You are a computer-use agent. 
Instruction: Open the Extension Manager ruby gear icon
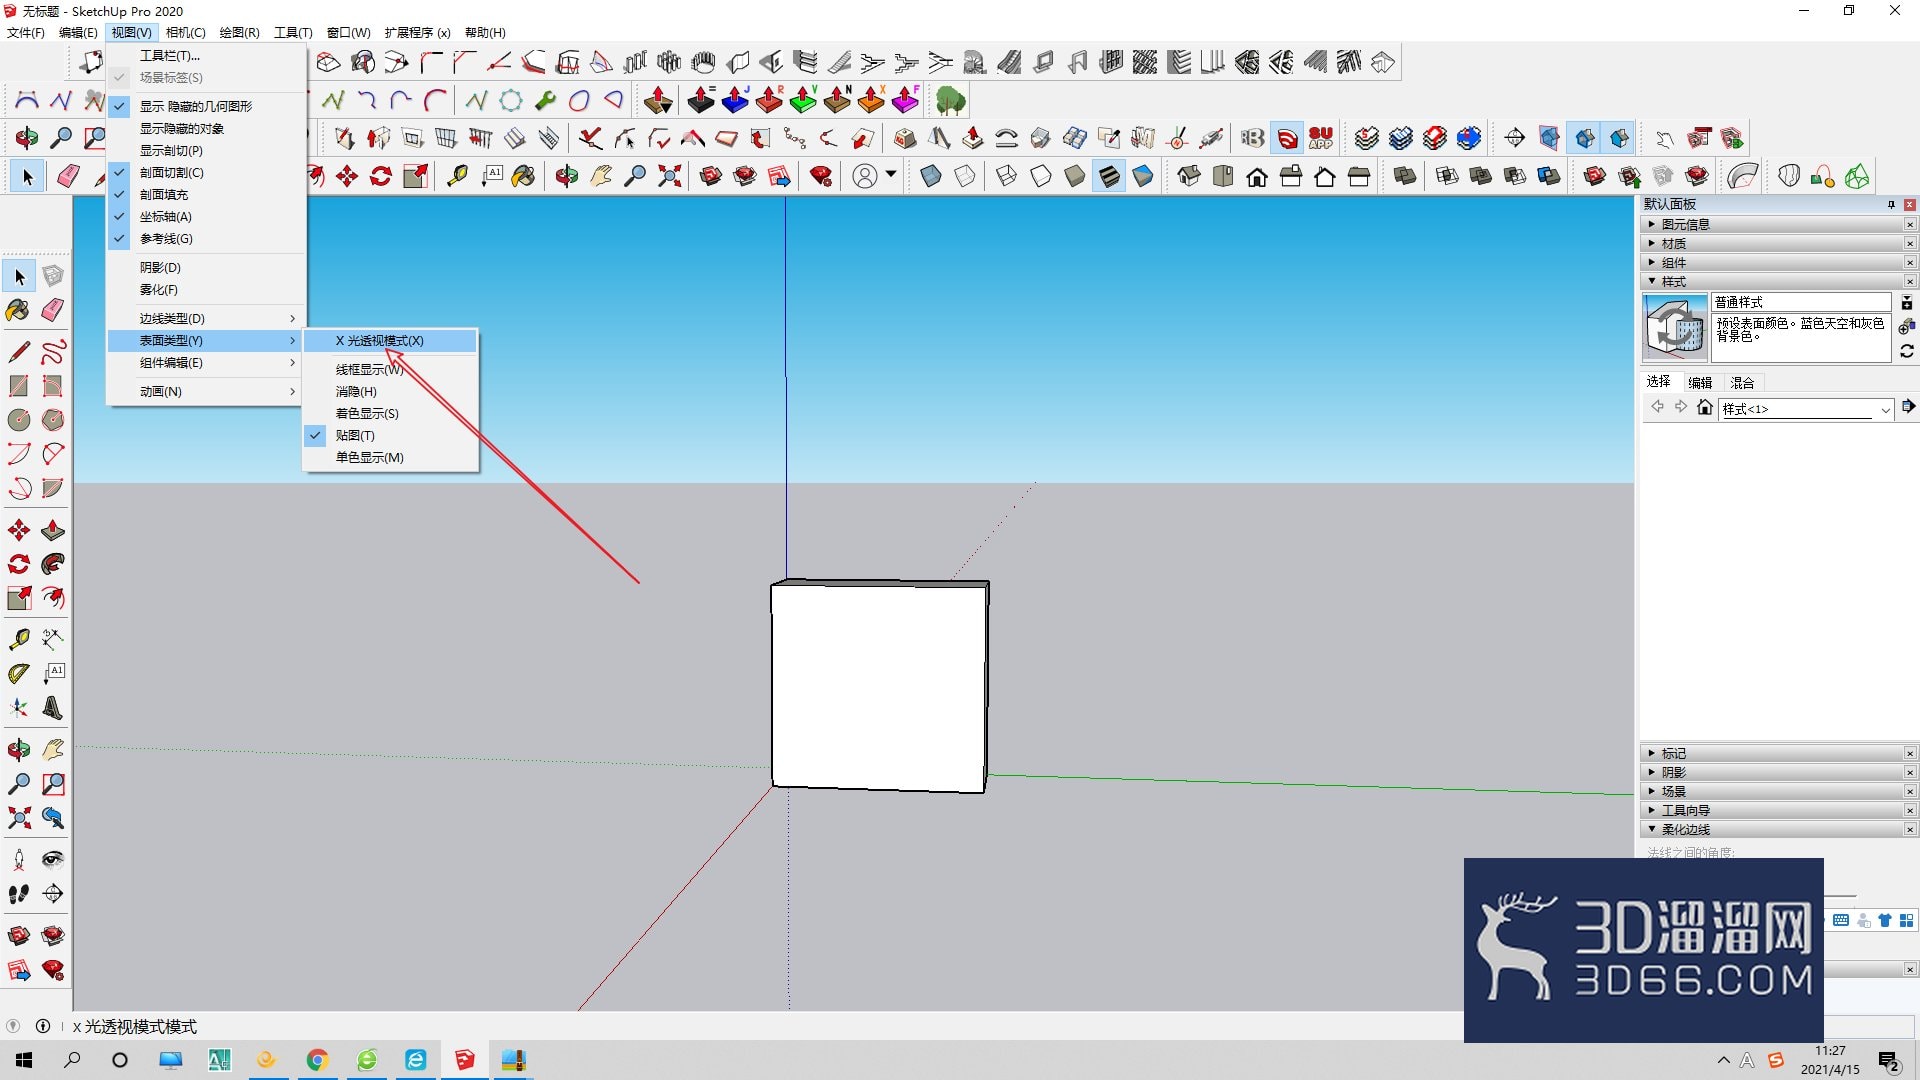point(821,177)
